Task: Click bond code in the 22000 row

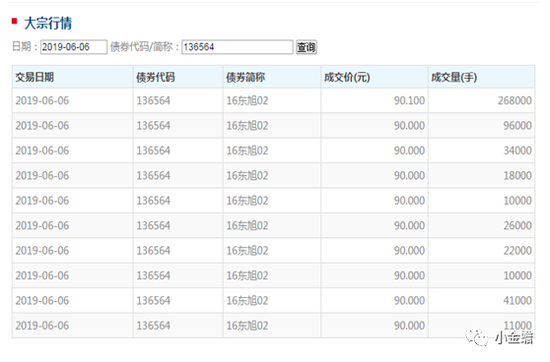Action: coord(153,250)
